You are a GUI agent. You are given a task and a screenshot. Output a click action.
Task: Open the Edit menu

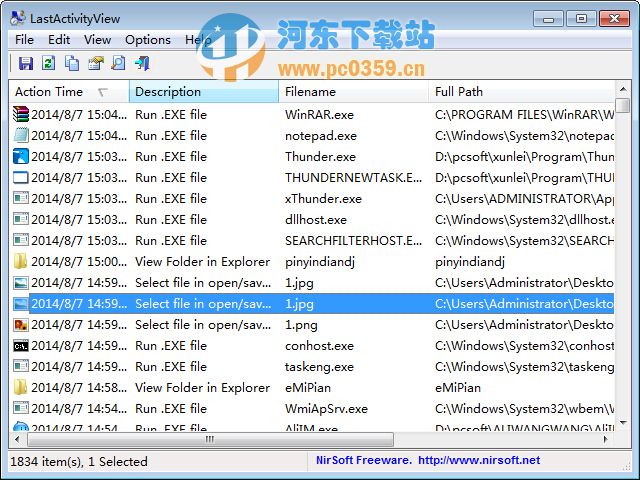pyautogui.click(x=59, y=40)
